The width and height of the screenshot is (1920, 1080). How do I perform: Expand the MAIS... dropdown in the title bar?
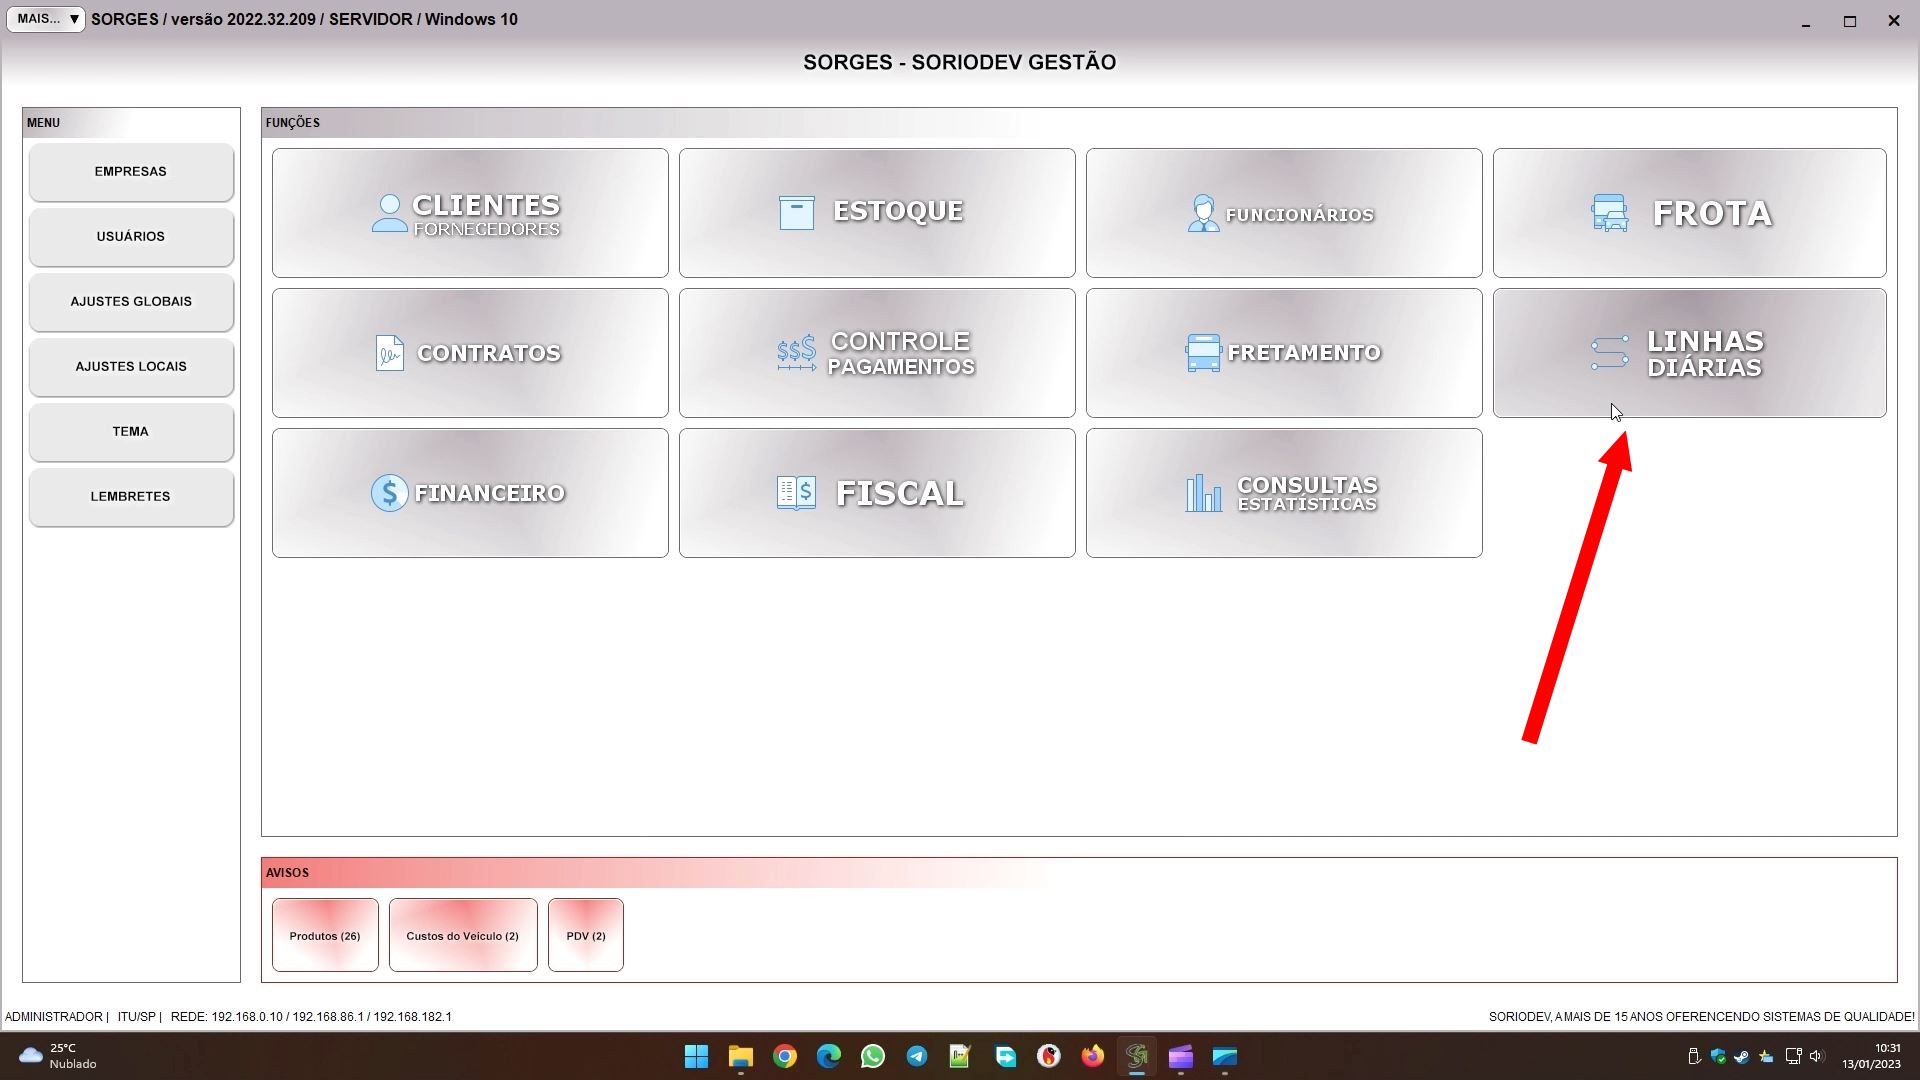pos(46,19)
